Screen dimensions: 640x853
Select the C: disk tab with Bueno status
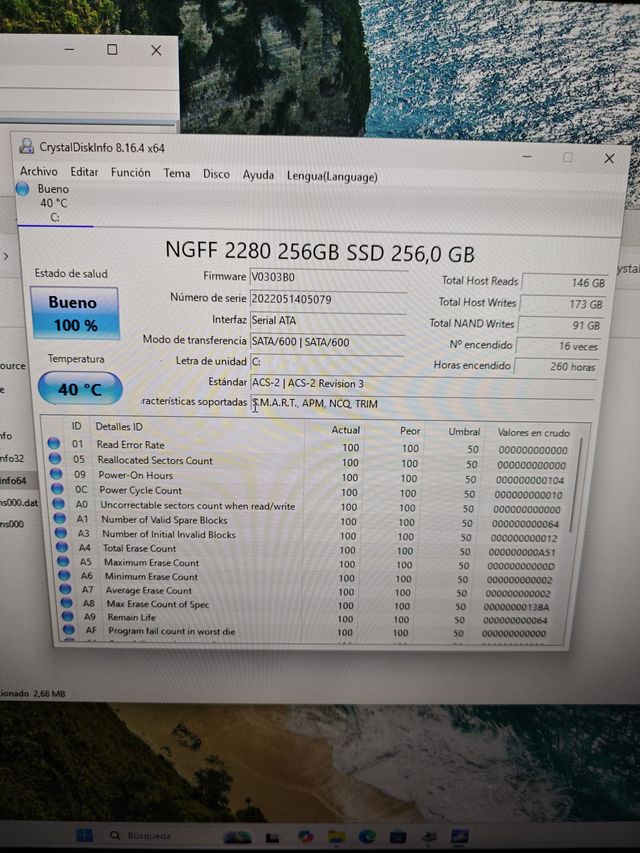(54, 203)
